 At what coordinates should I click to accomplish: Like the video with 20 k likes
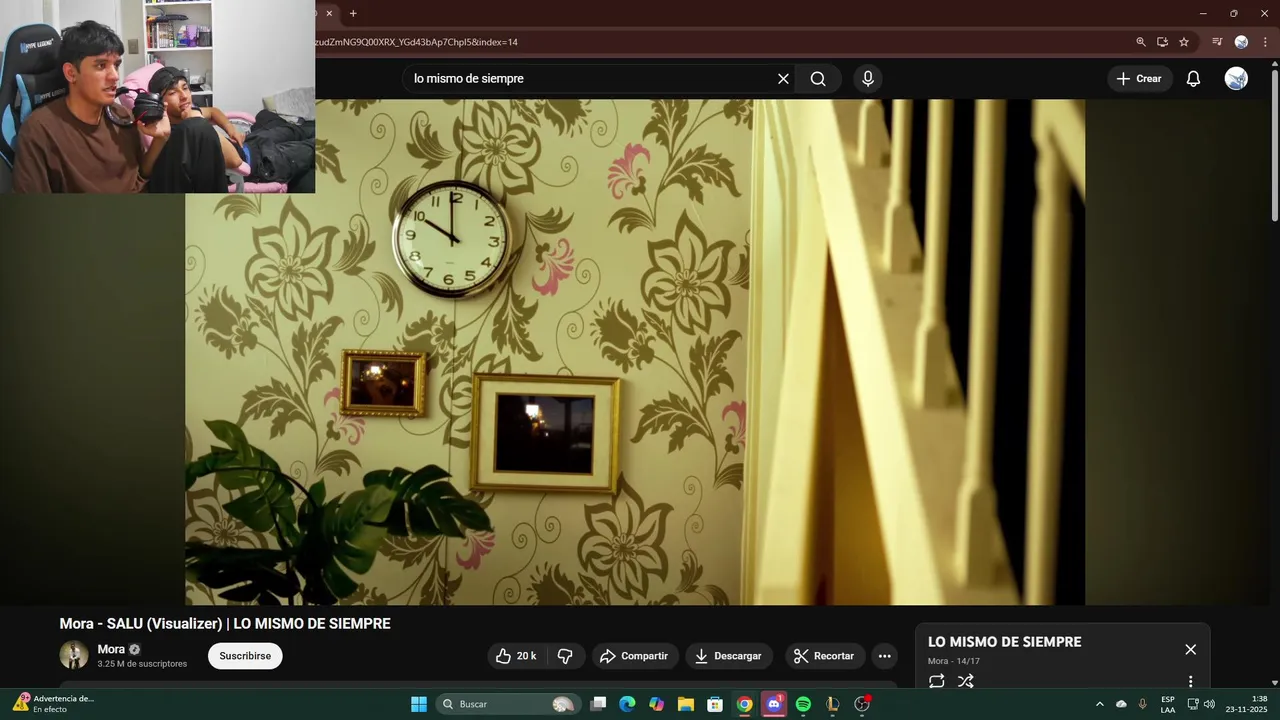coord(517,656)
